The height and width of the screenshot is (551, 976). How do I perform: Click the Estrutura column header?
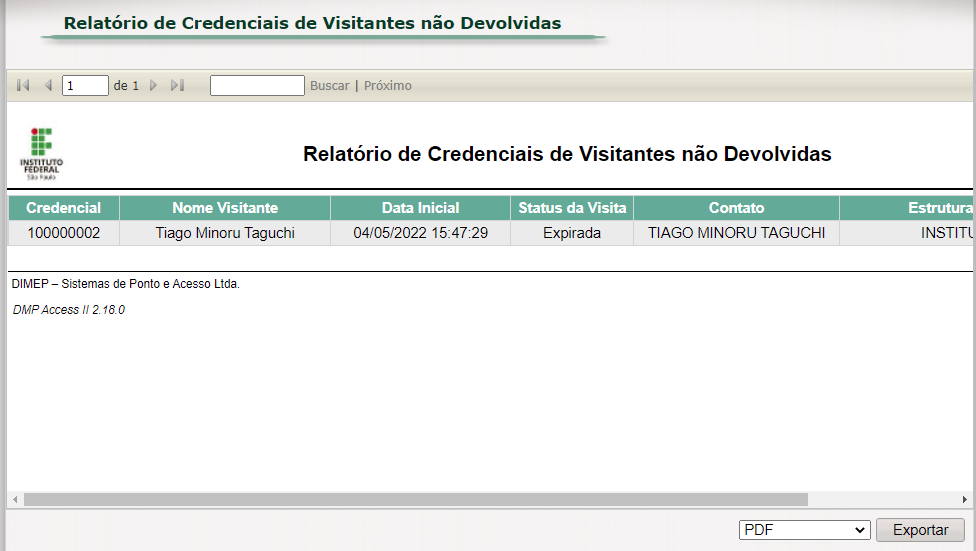[x=907, y=208]
